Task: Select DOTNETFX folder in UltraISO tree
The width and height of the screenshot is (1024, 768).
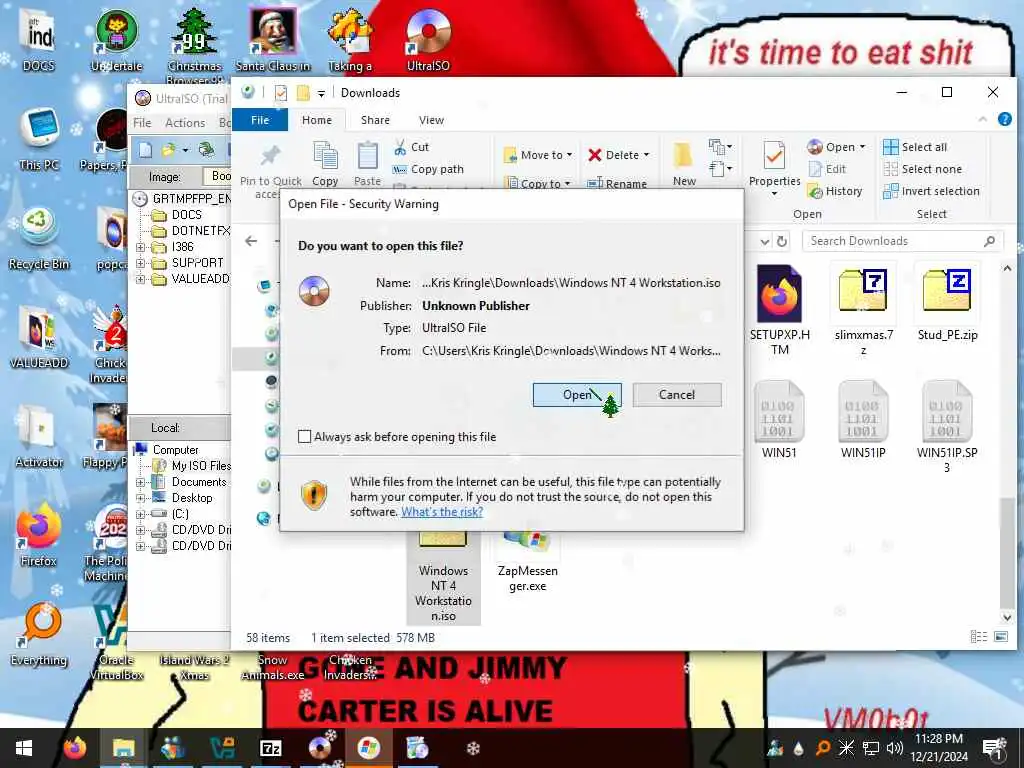Action: point(200,231)
